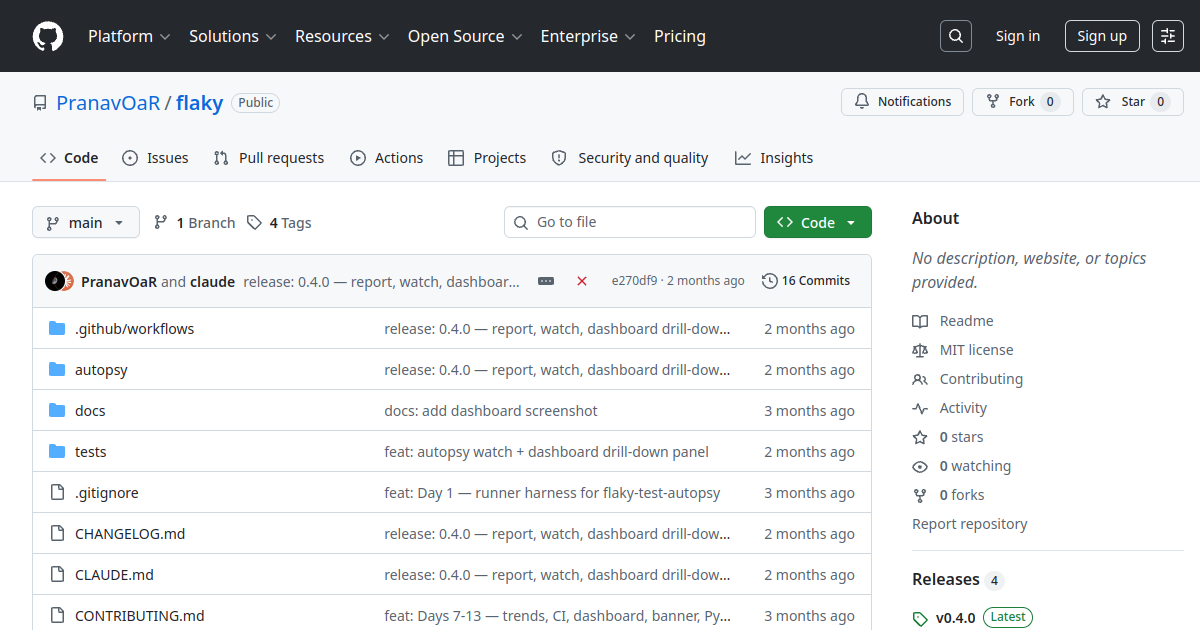The height and width of the screenshot is (630, 1200).
Task: Open the claude co-author link
Action: point(212,282)
